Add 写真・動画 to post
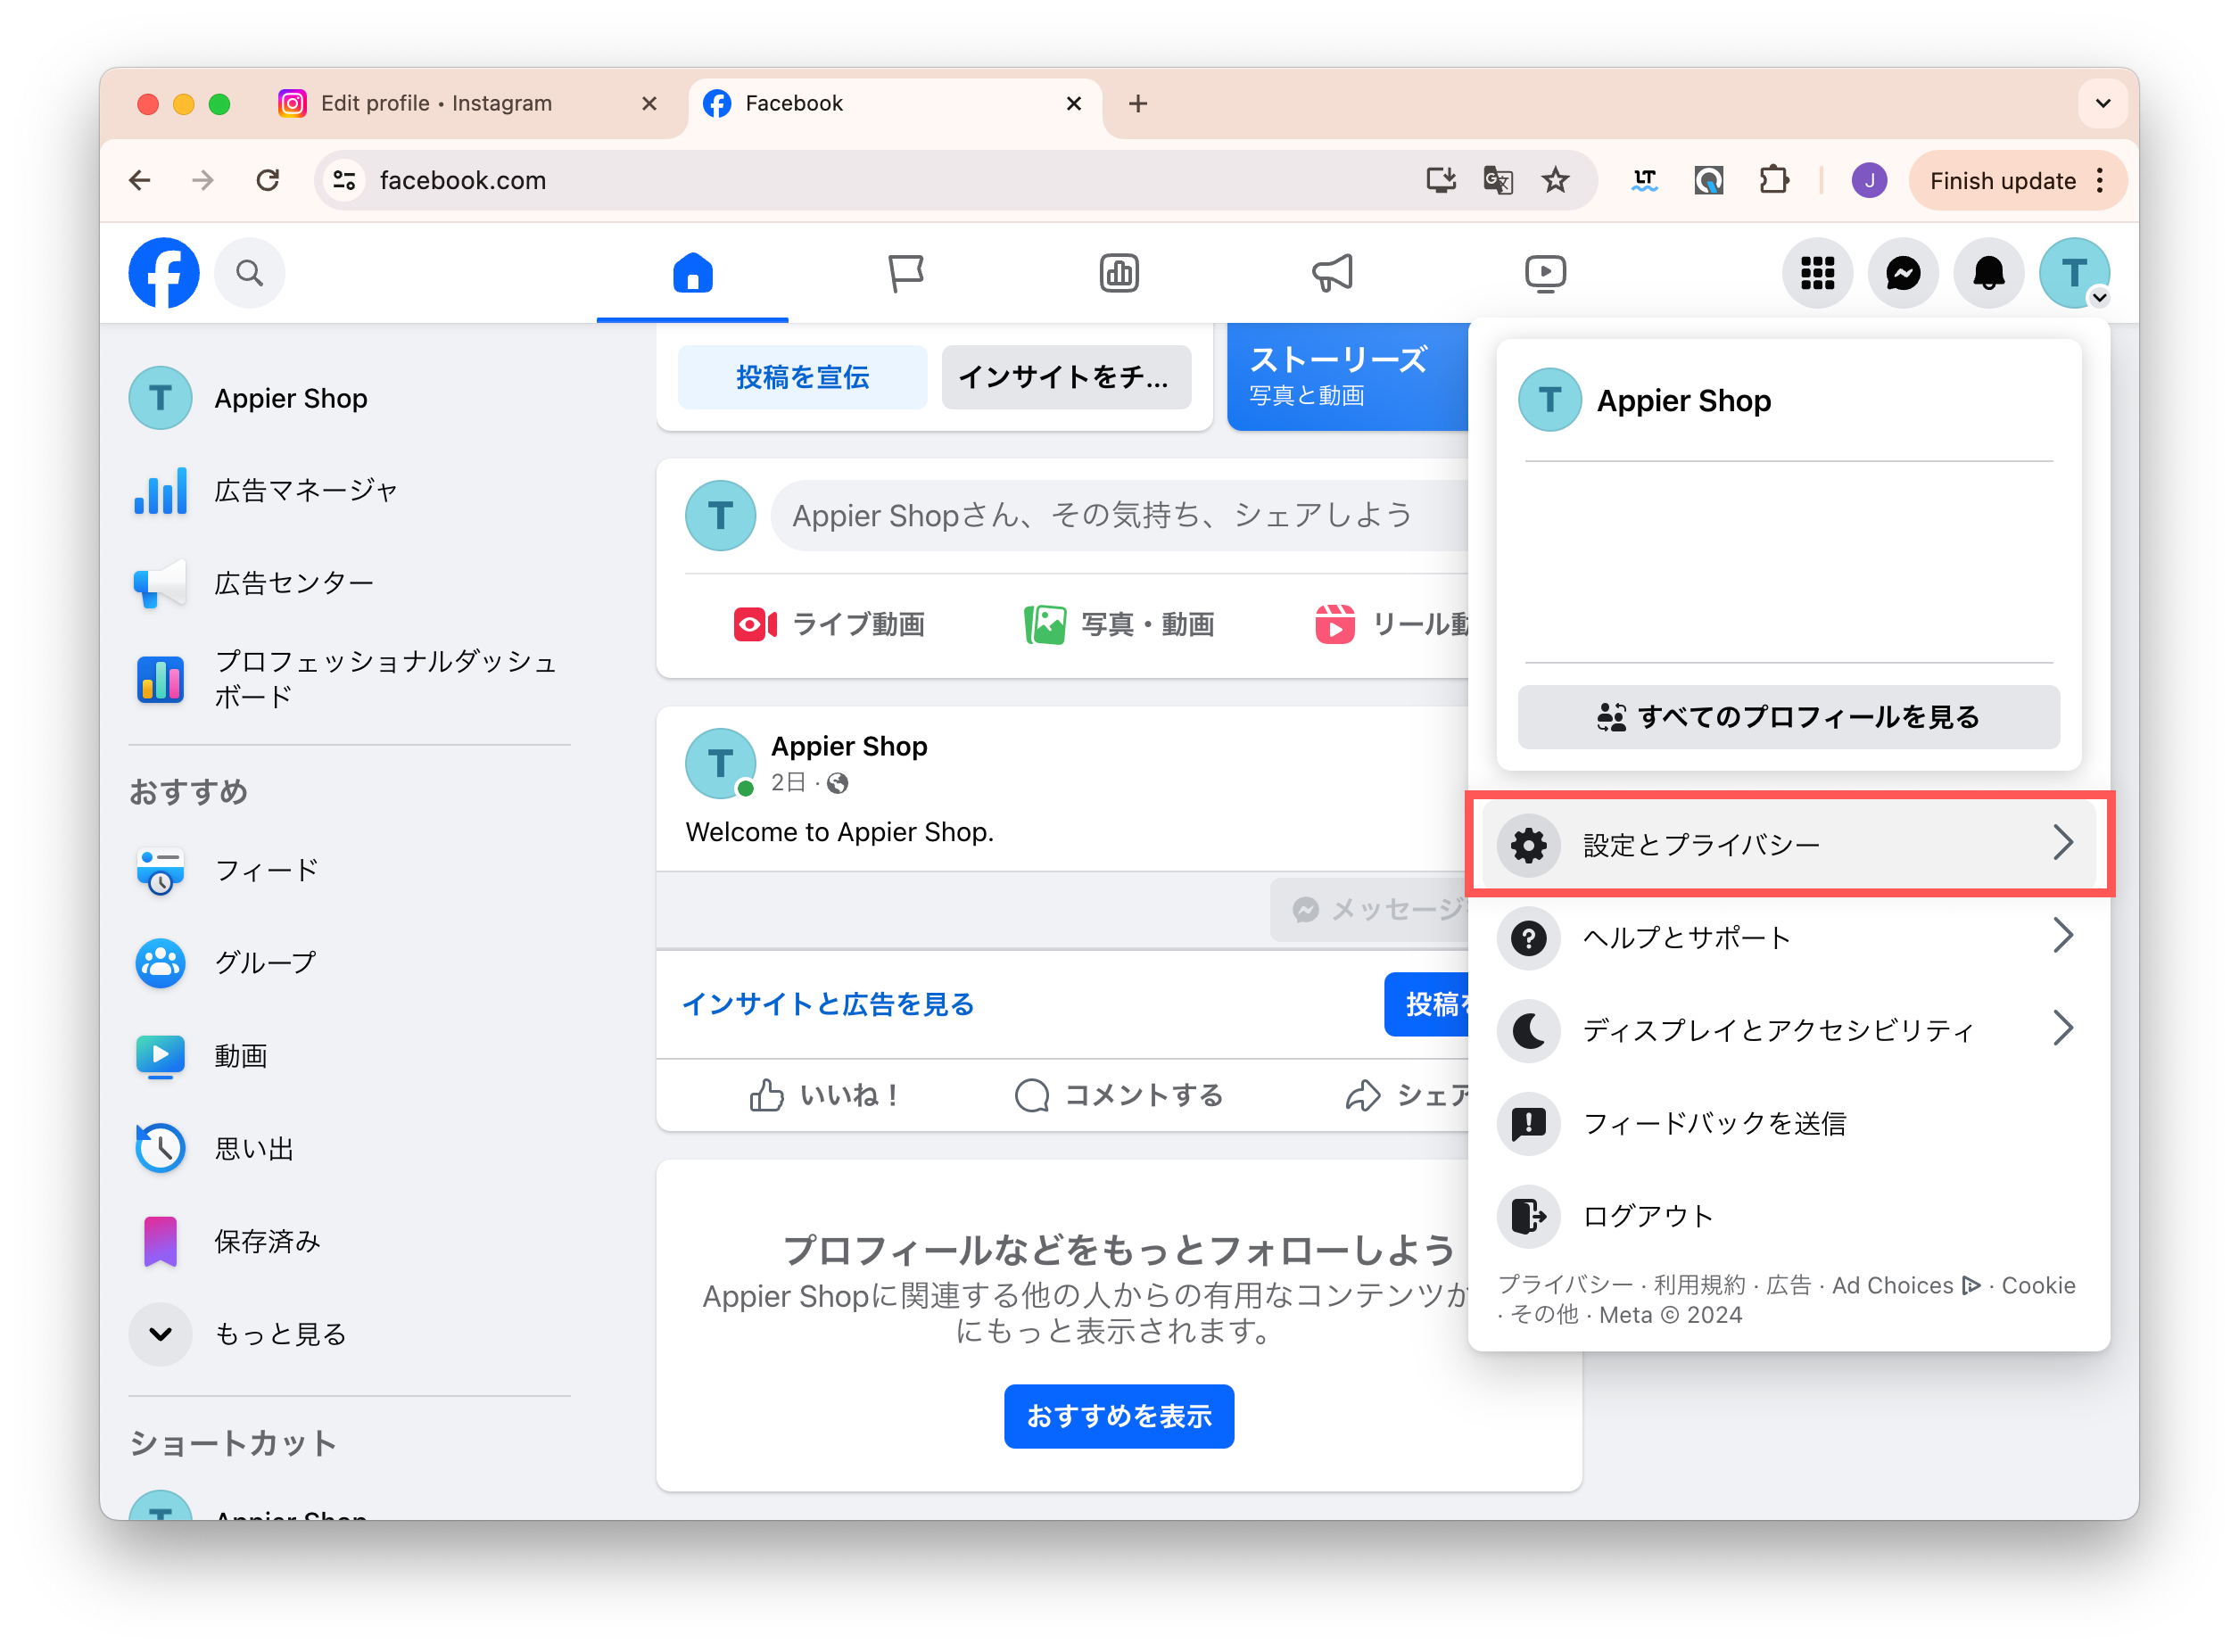The height and width of the screenshot is (1652, 2239). point(1120,624)
